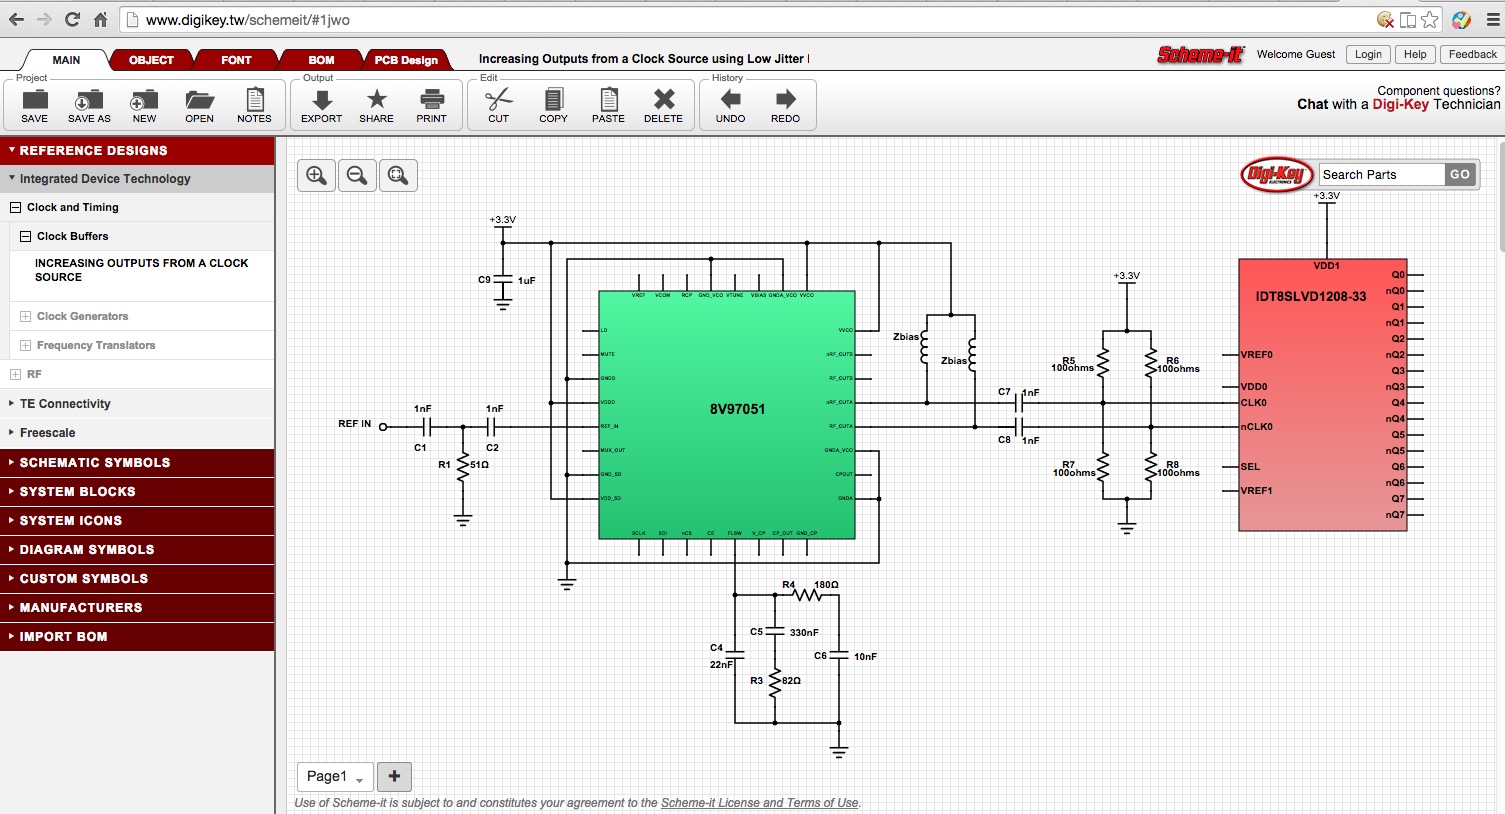Add a new page with plus button
The image size is (1505, 814).
pyautogui.click(x=394, y=777)
